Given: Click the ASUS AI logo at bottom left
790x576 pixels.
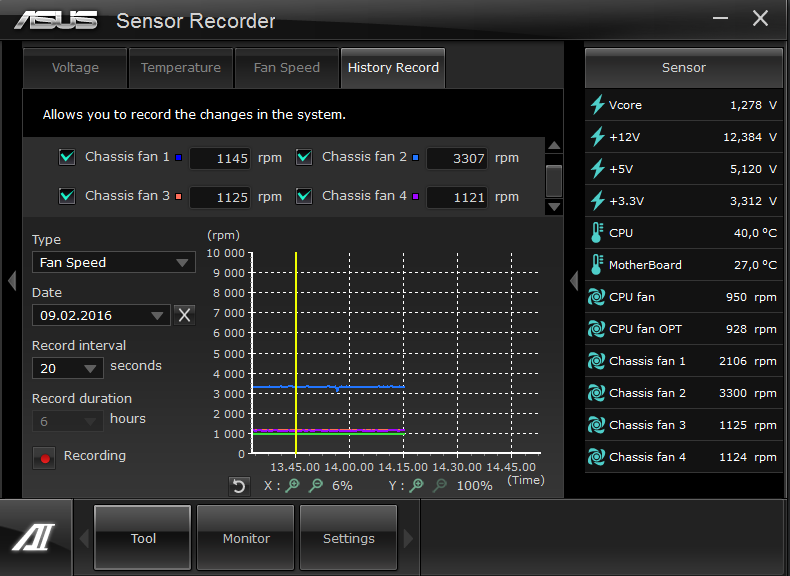Looking at the screenshot, I should 34,537.
